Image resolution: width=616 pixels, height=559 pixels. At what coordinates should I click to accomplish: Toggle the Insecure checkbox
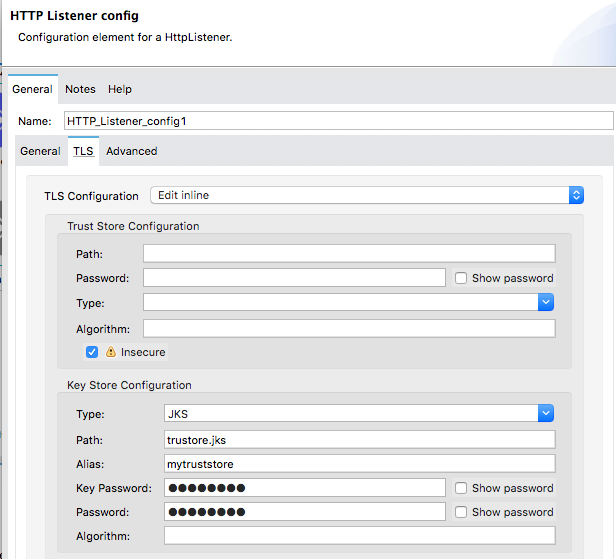(92, 352)
